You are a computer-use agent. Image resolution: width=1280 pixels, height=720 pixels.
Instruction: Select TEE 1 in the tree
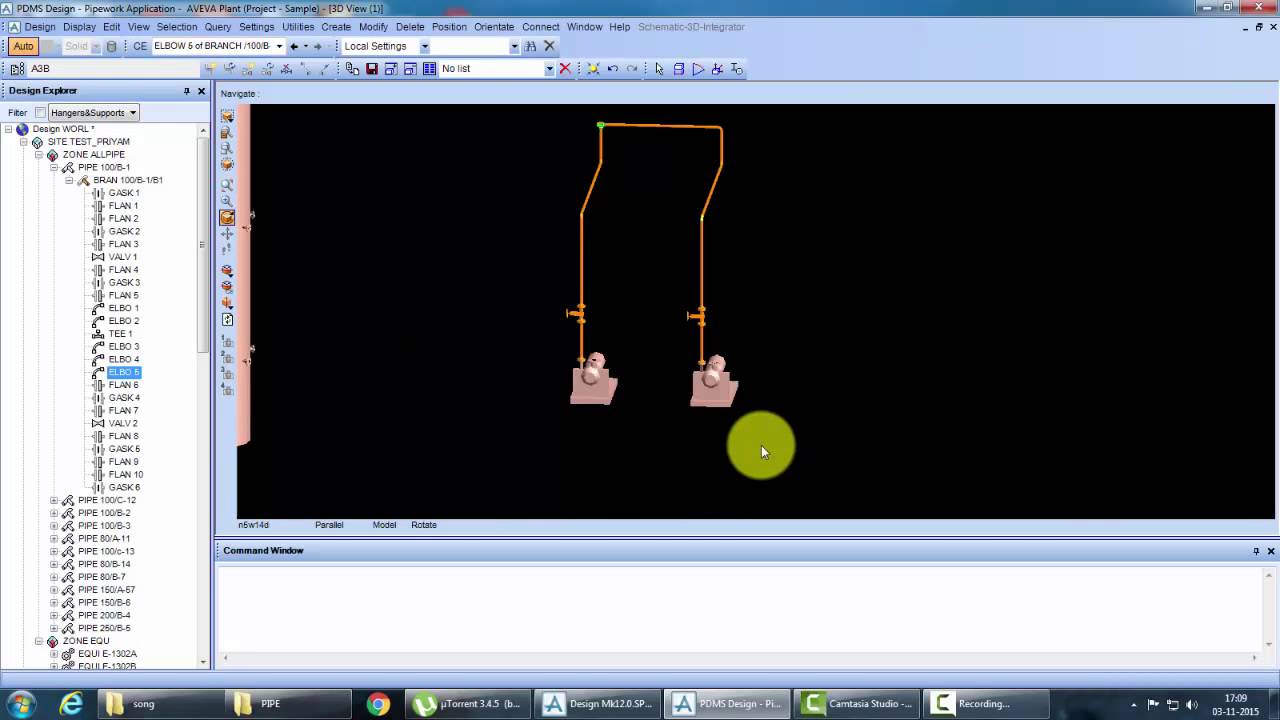tap(120, 334)
